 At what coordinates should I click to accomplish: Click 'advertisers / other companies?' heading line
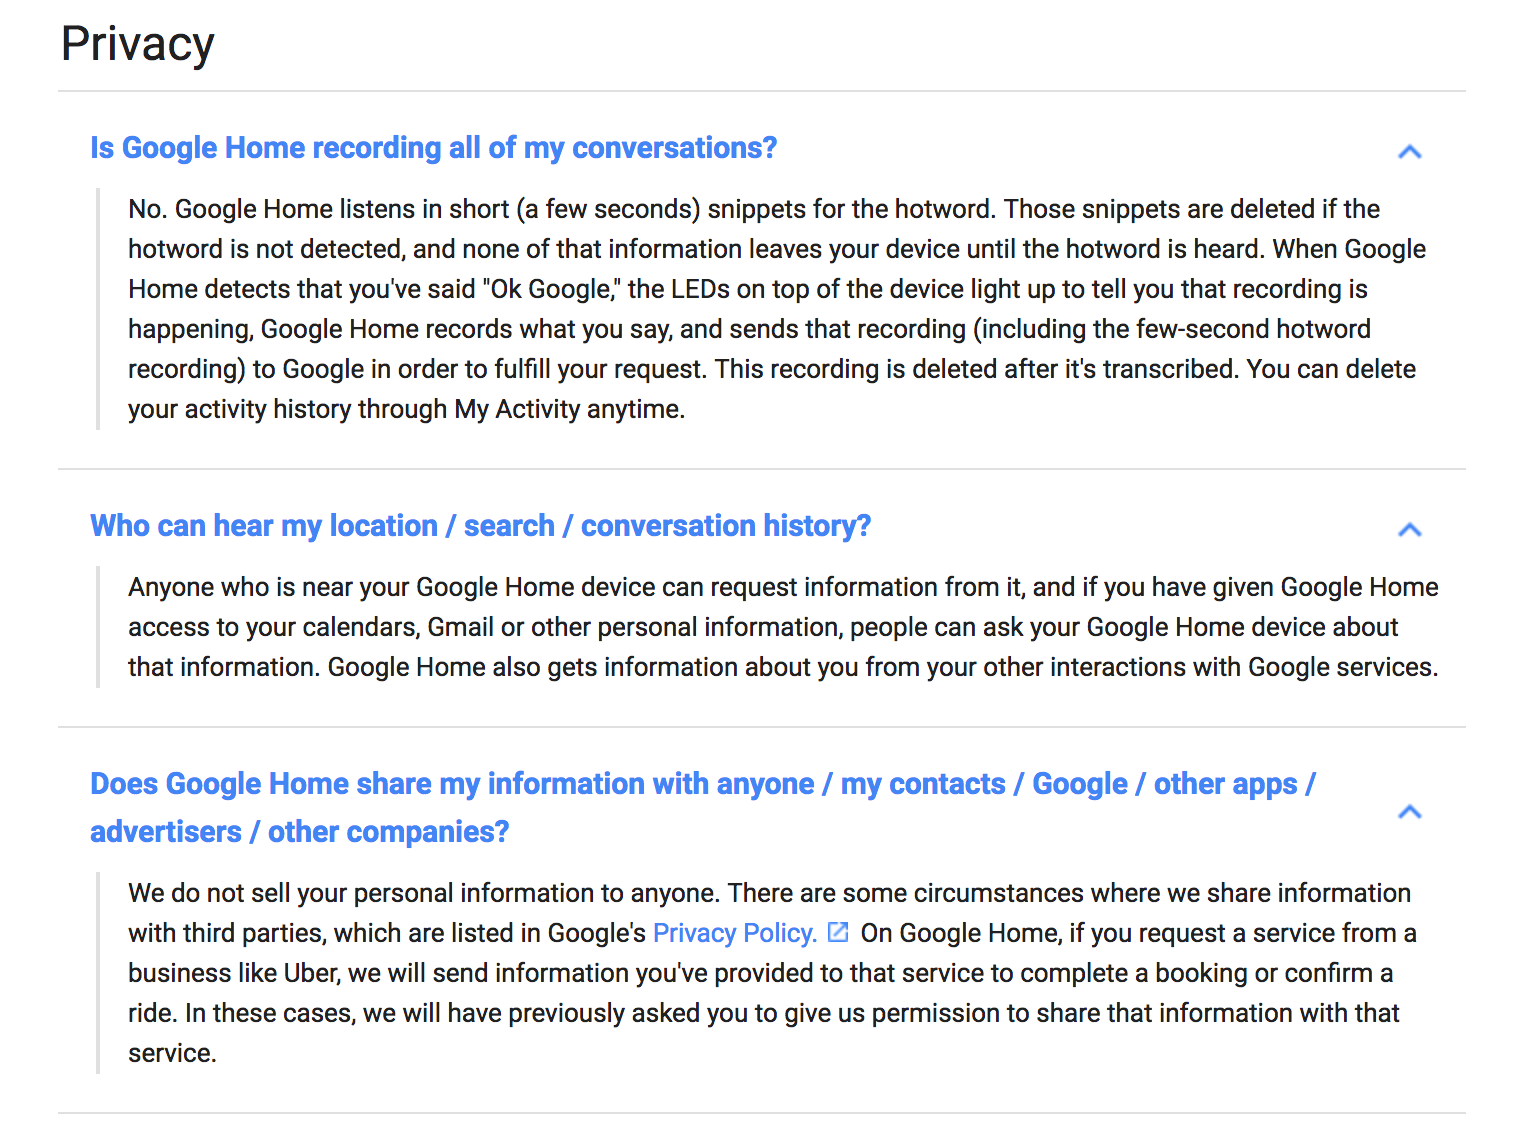coord(299,832)
